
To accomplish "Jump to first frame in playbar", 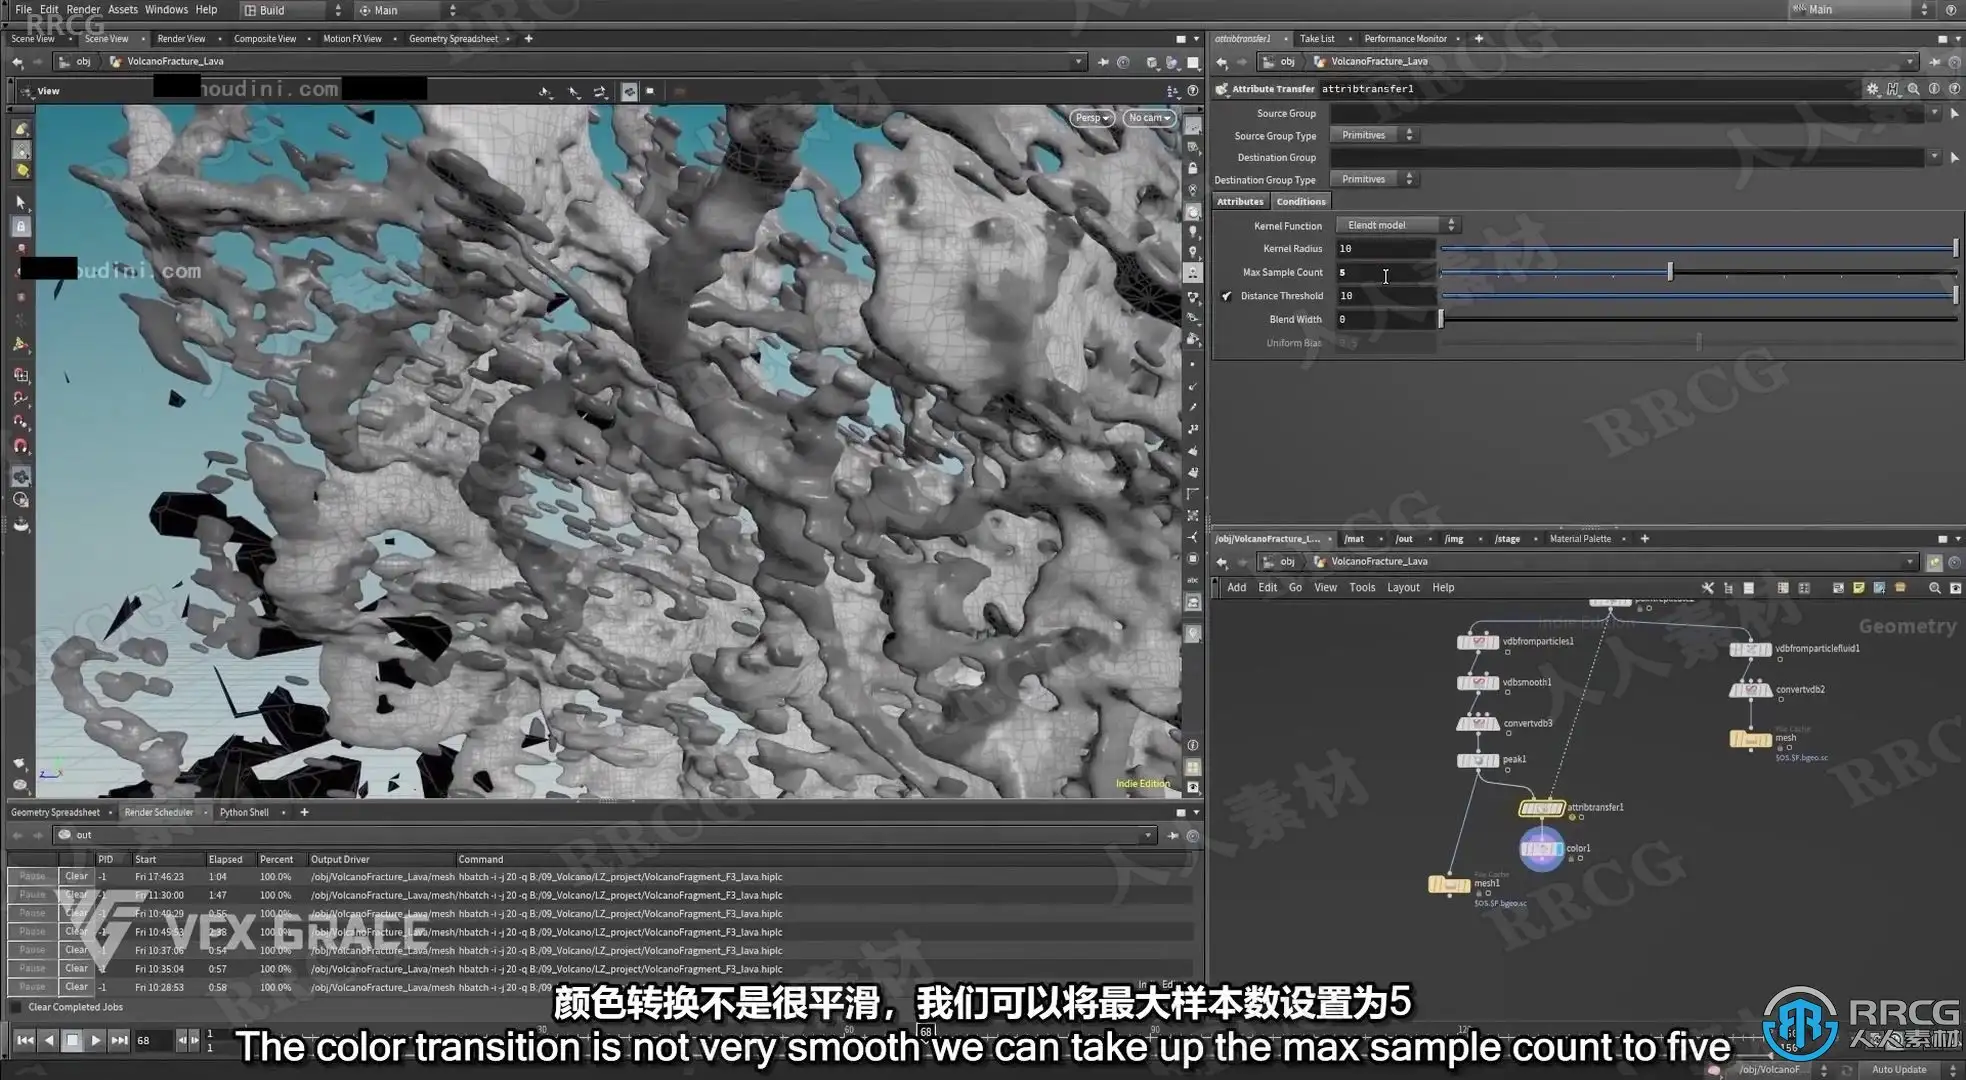I will 25,1040.
